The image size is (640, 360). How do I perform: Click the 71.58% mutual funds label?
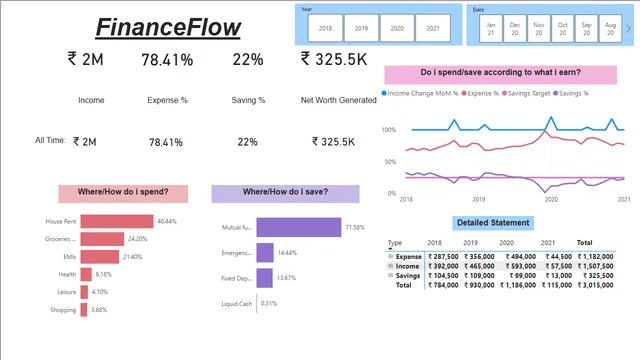pos(355,227)
